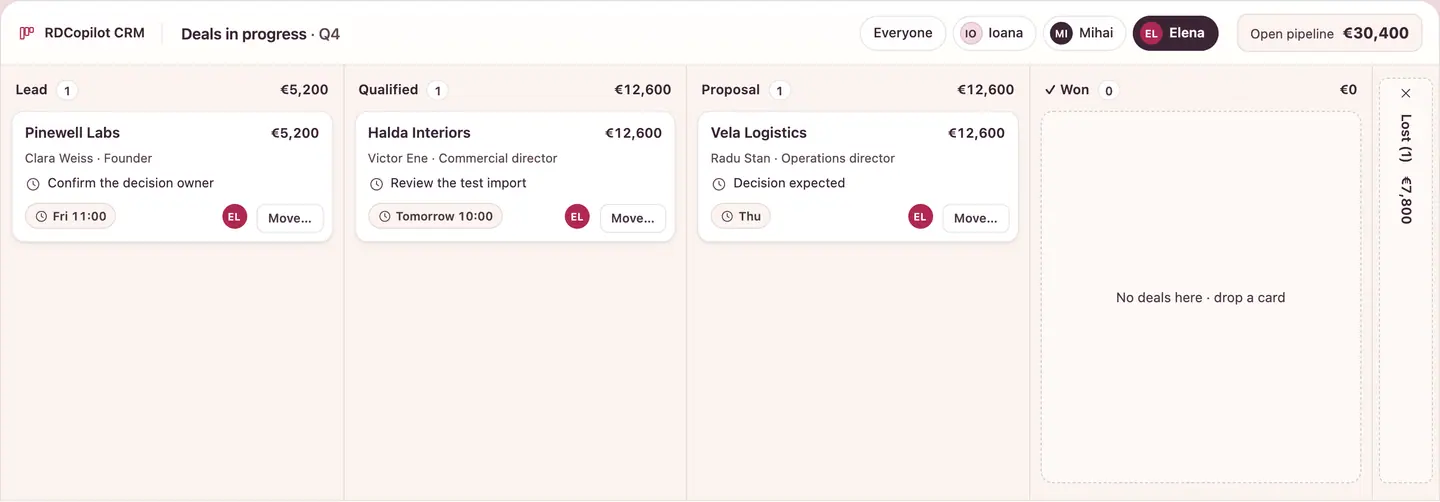Click the Won column total €0

[1348, 90]
